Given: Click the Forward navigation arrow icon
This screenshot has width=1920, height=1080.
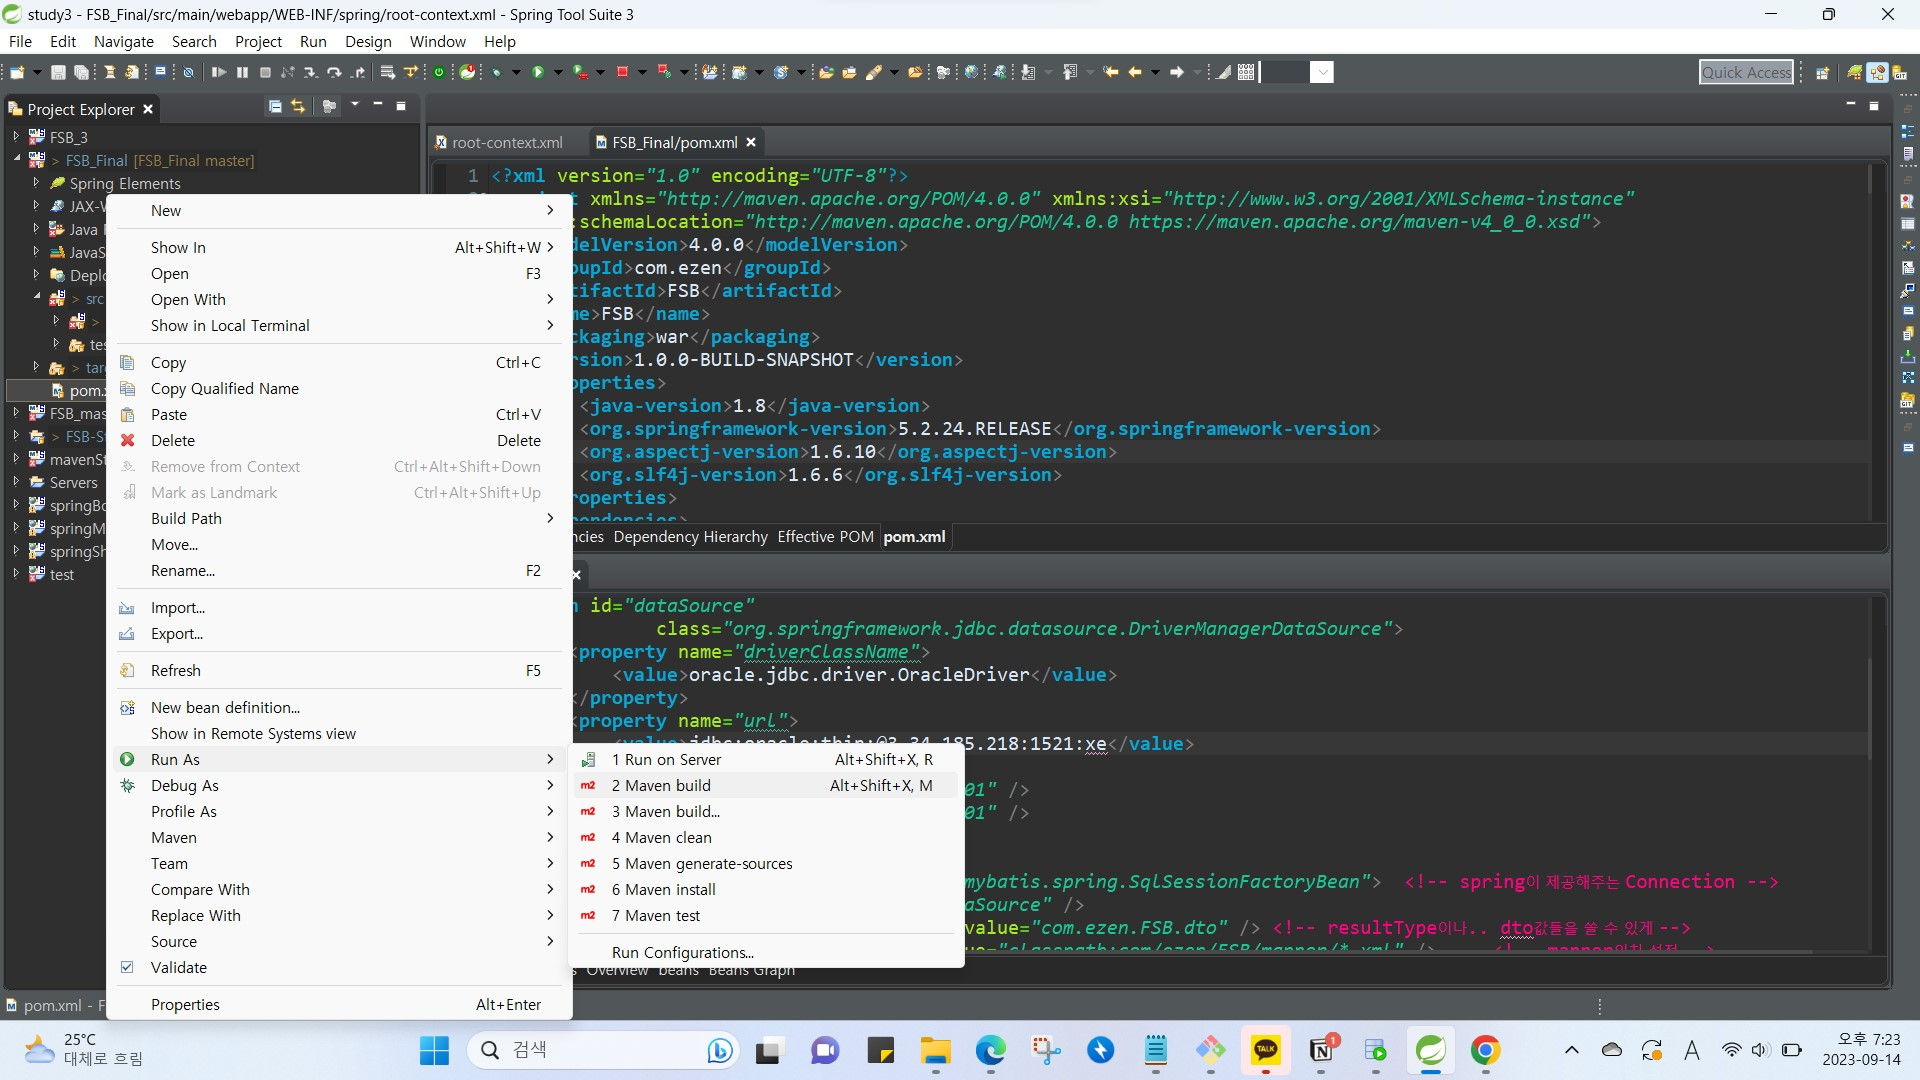Looking at the screenshot, I should (x=1177, y=72).
